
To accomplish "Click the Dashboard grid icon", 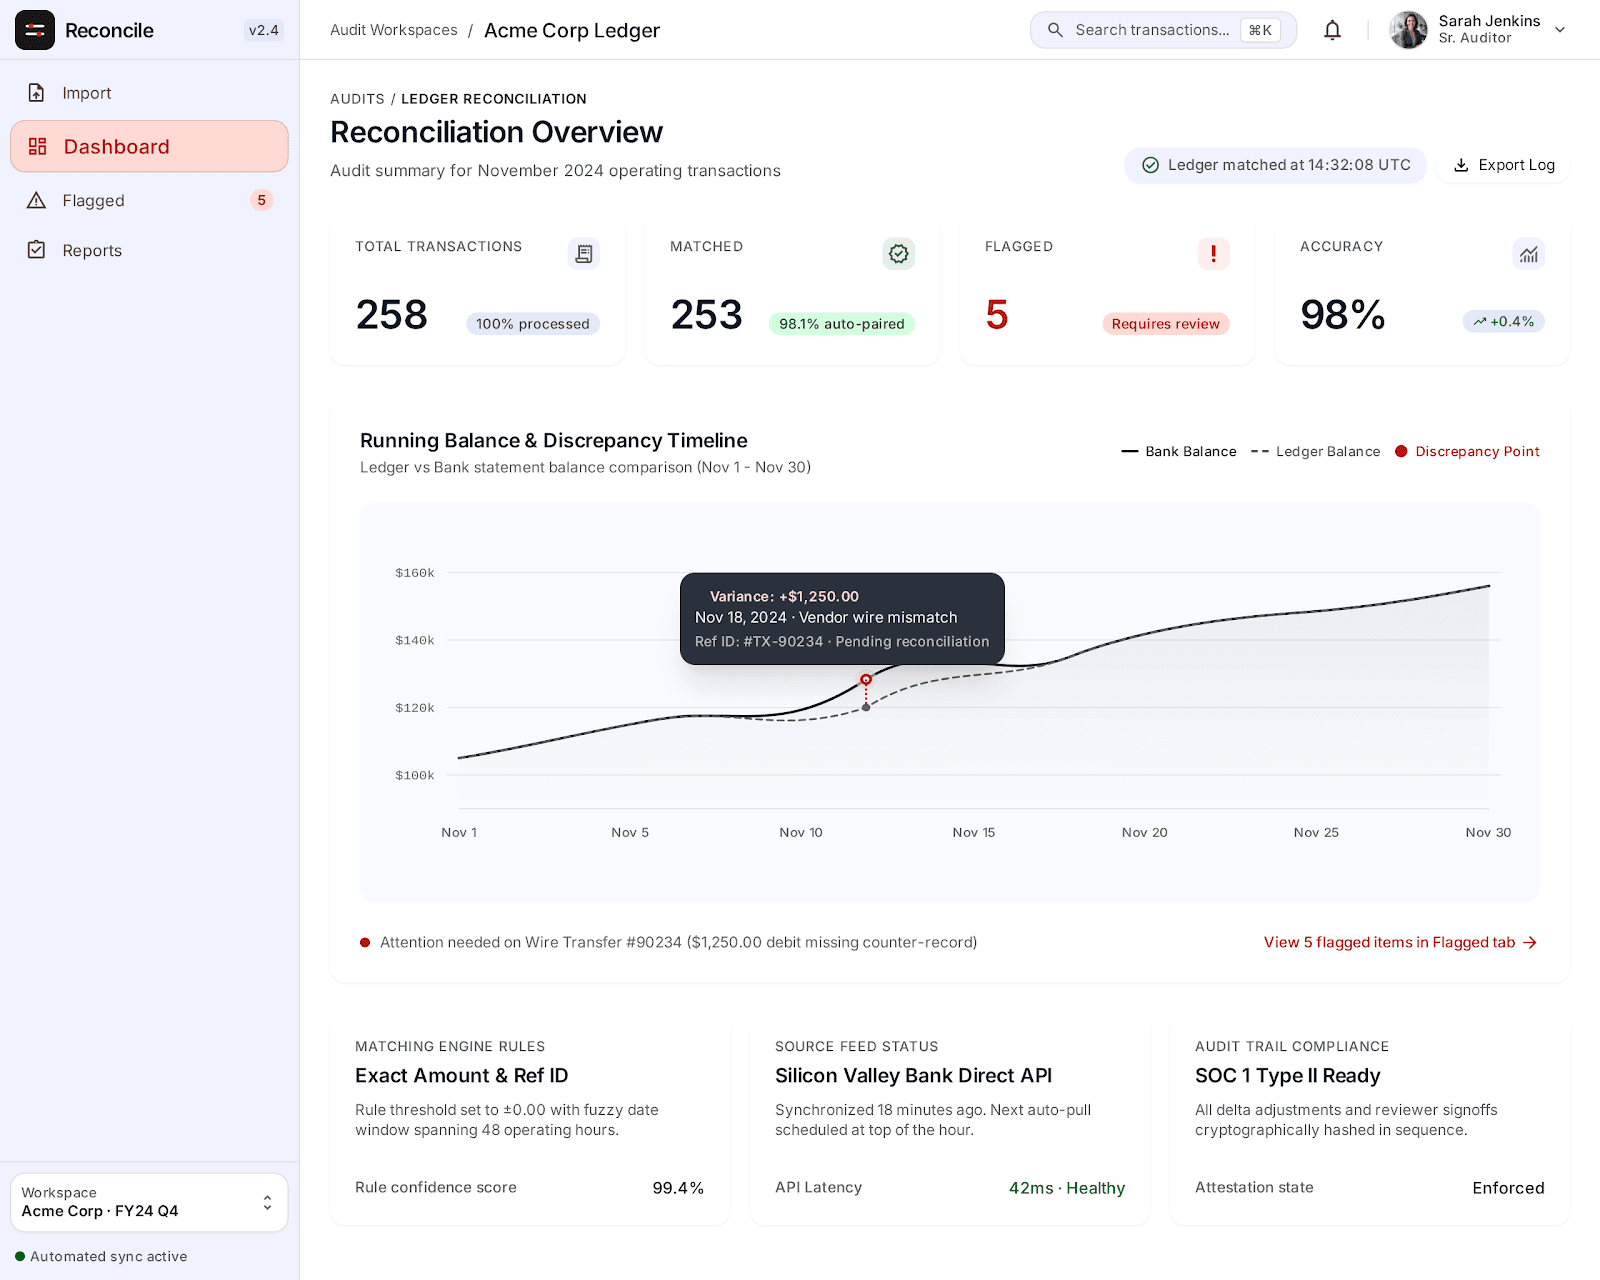I will click(38, 146).
